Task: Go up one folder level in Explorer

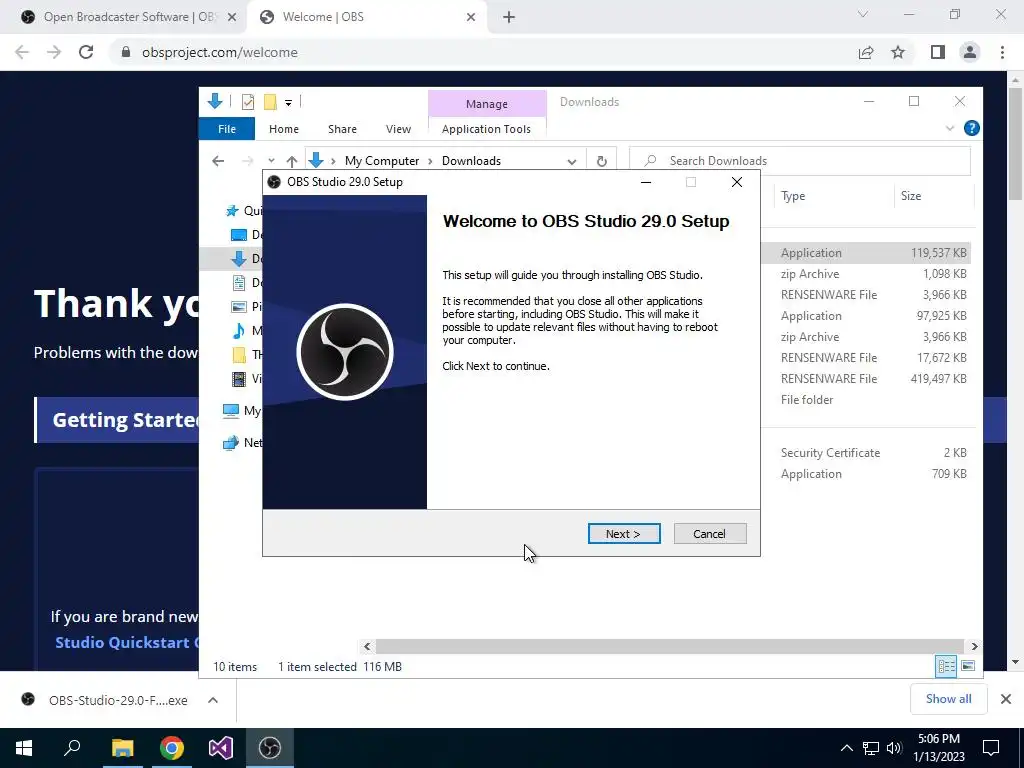Action: tap(292, 161)
